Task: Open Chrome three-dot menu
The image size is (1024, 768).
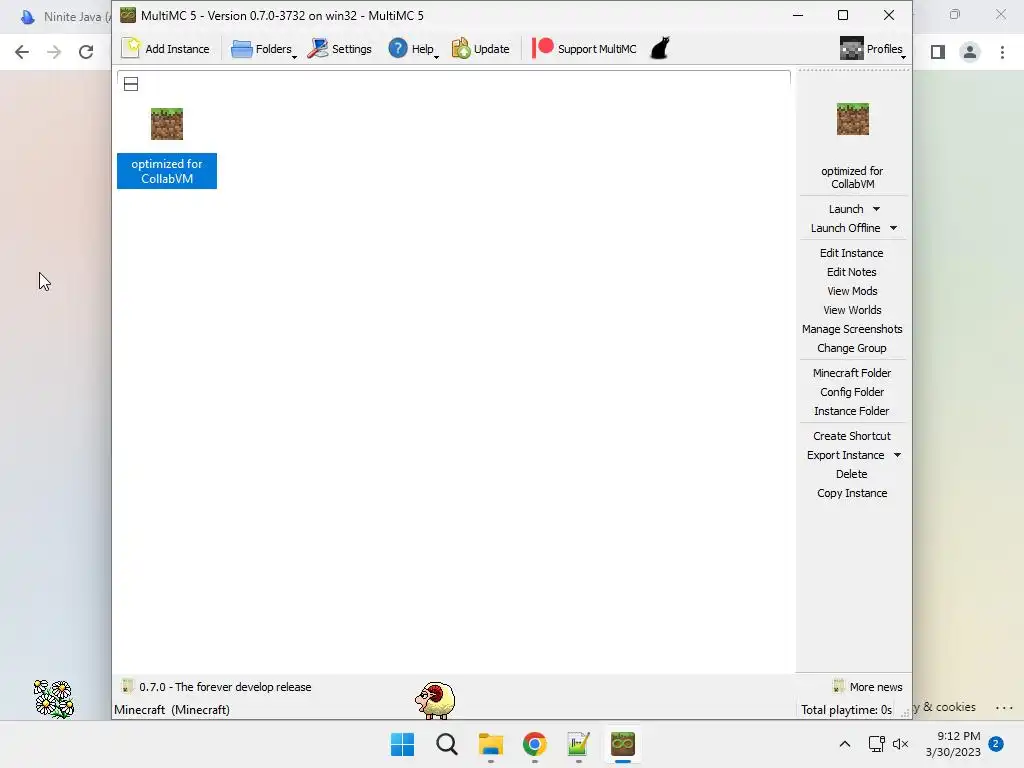Action: [x=1002, y=52]
